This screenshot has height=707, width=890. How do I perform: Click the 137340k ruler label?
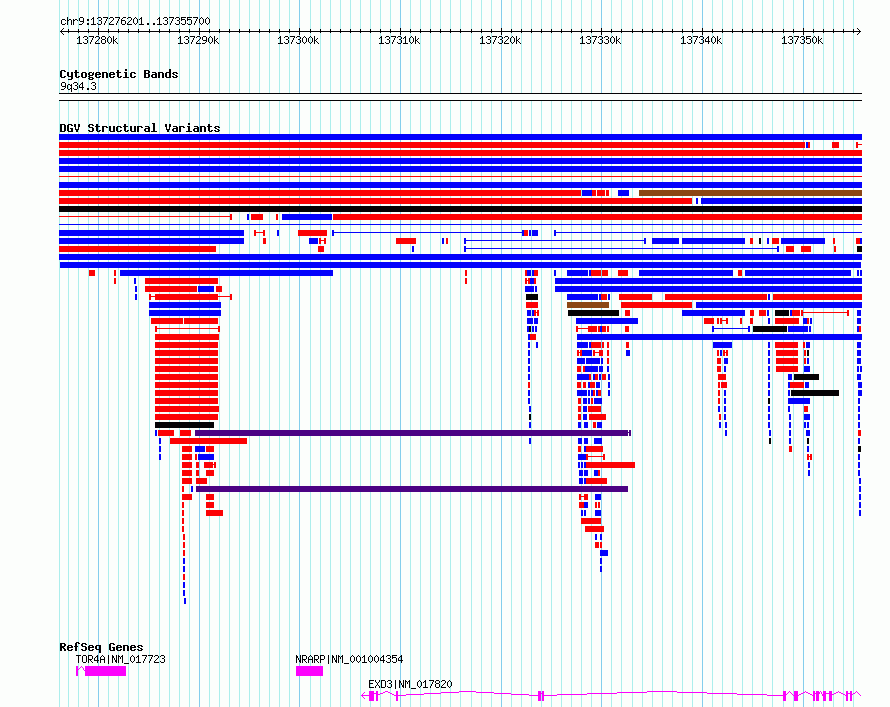701,40
